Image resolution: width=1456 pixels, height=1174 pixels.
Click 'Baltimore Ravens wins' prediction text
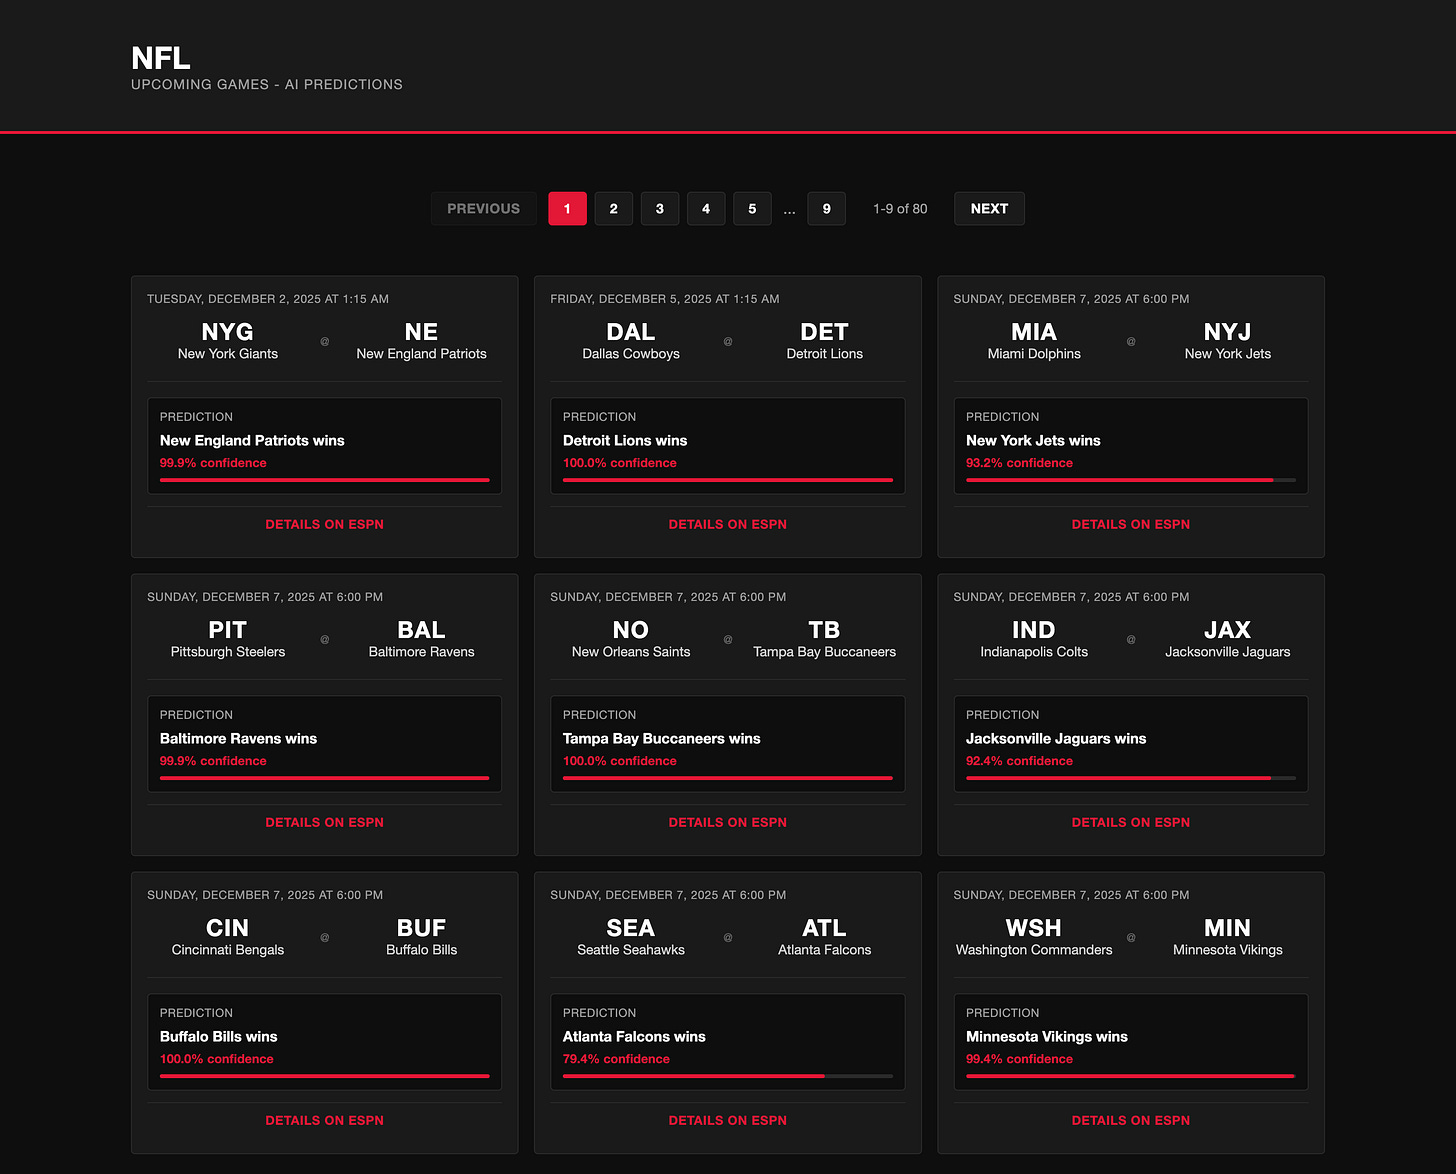(x=238, y=738)
